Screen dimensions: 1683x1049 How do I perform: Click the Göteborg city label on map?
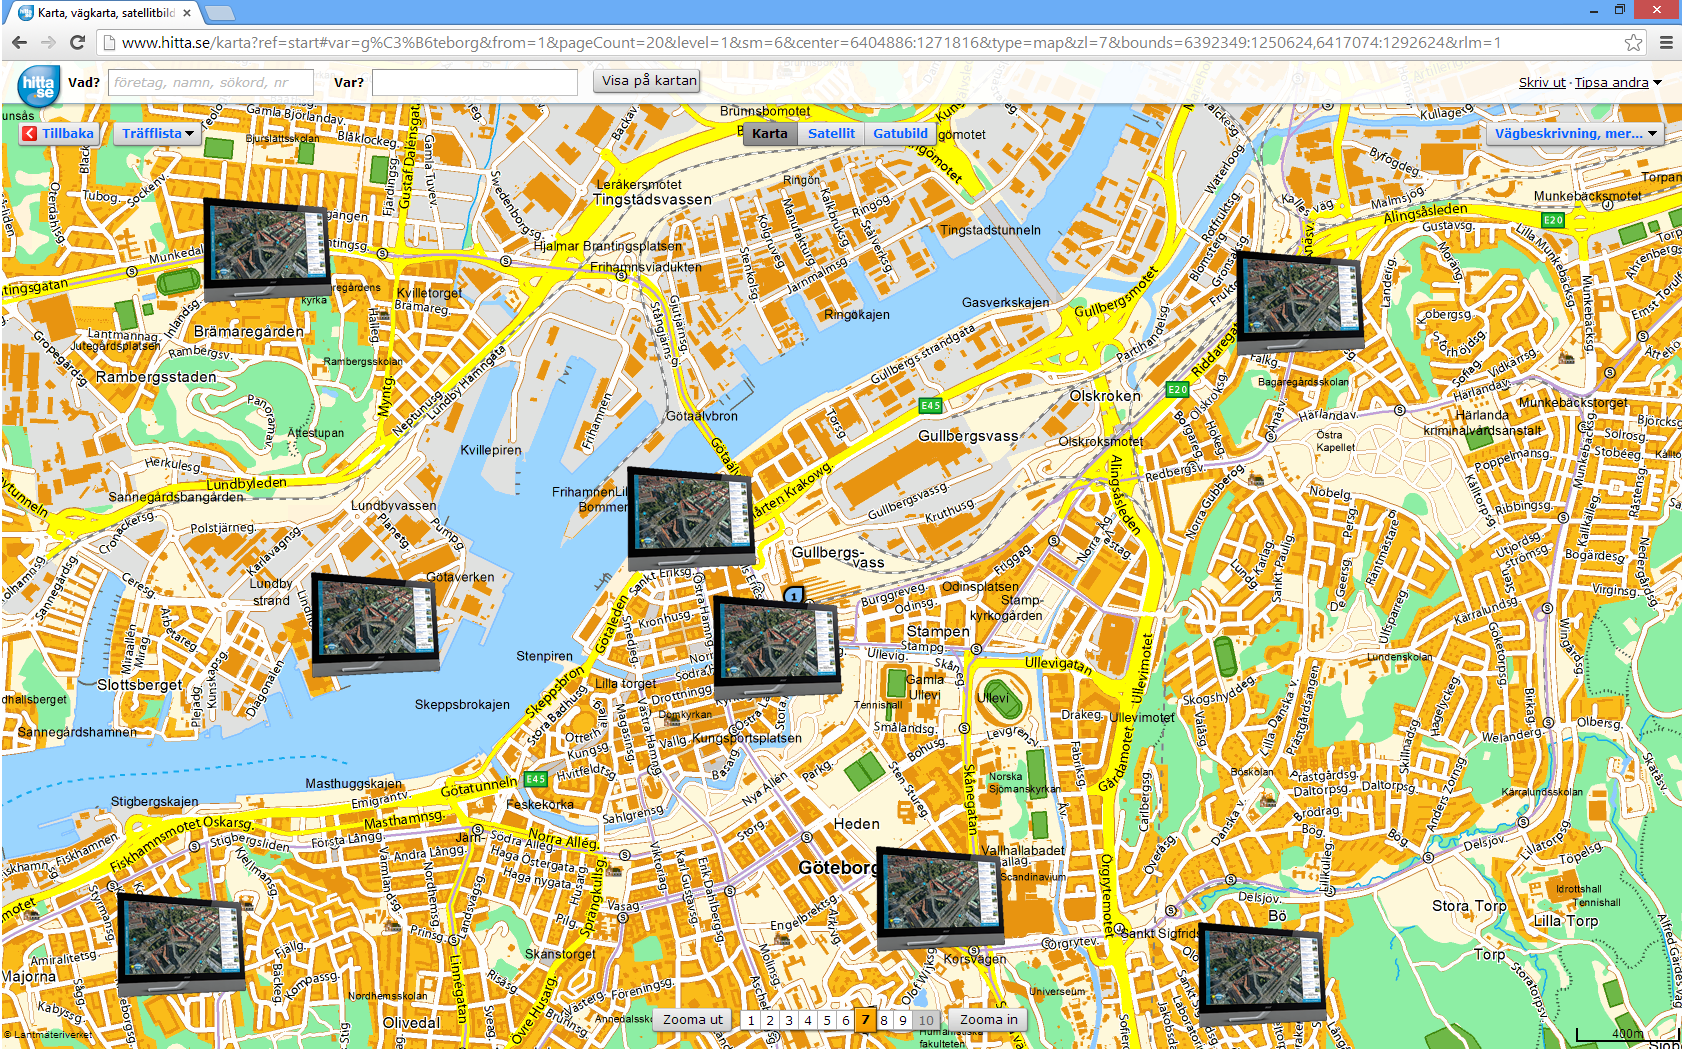coord(839,868)
